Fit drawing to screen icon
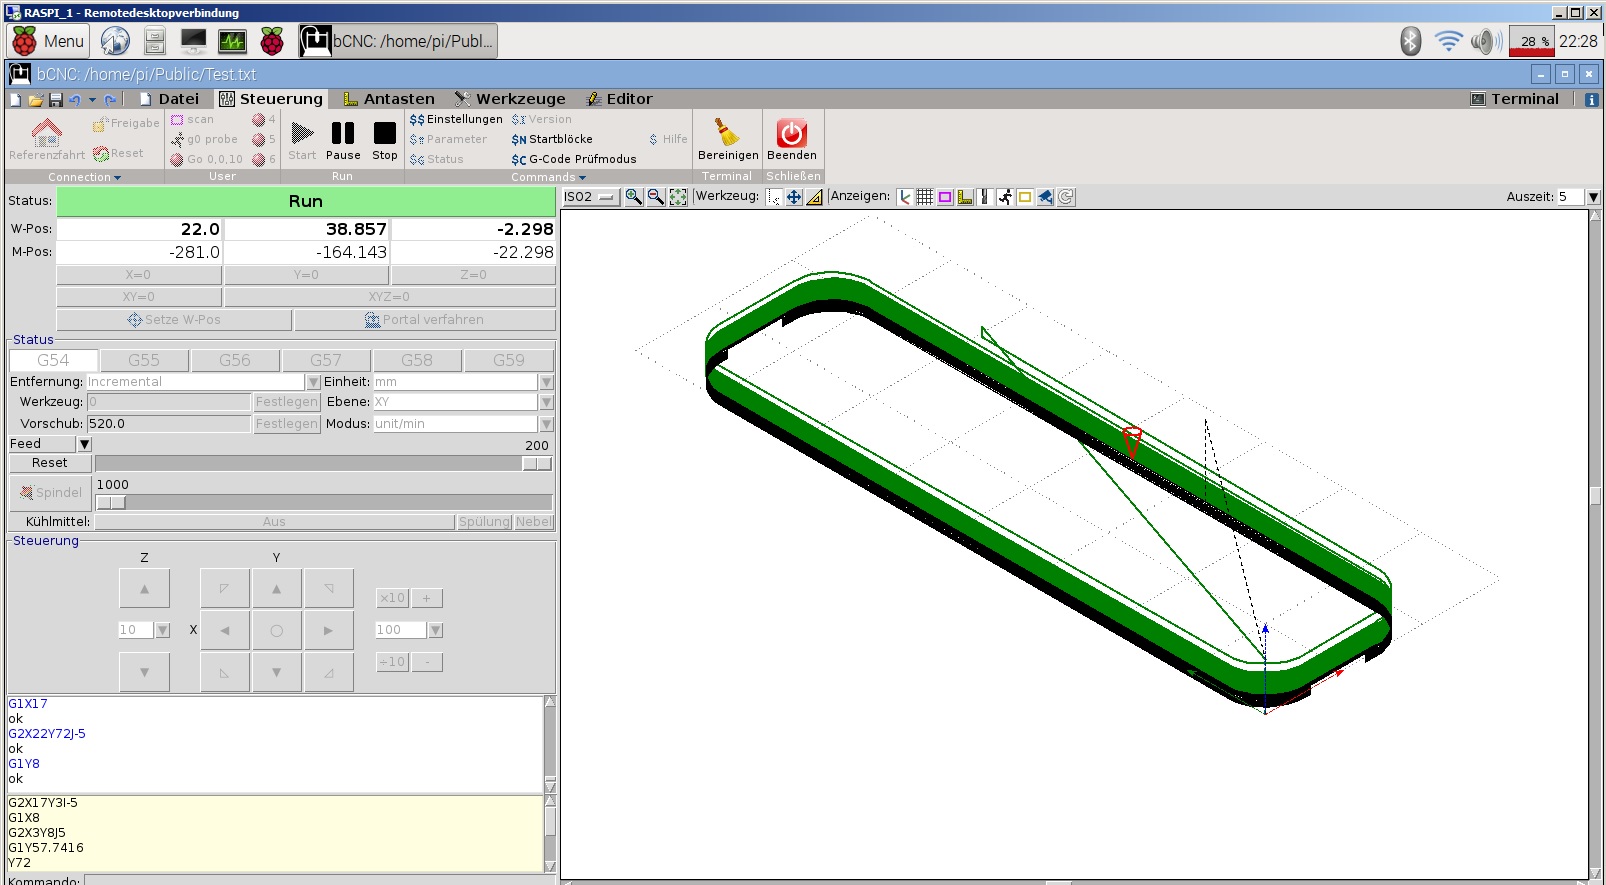Image resolution: width=1606 pixels, height=885 pixels. click(678, 197)
